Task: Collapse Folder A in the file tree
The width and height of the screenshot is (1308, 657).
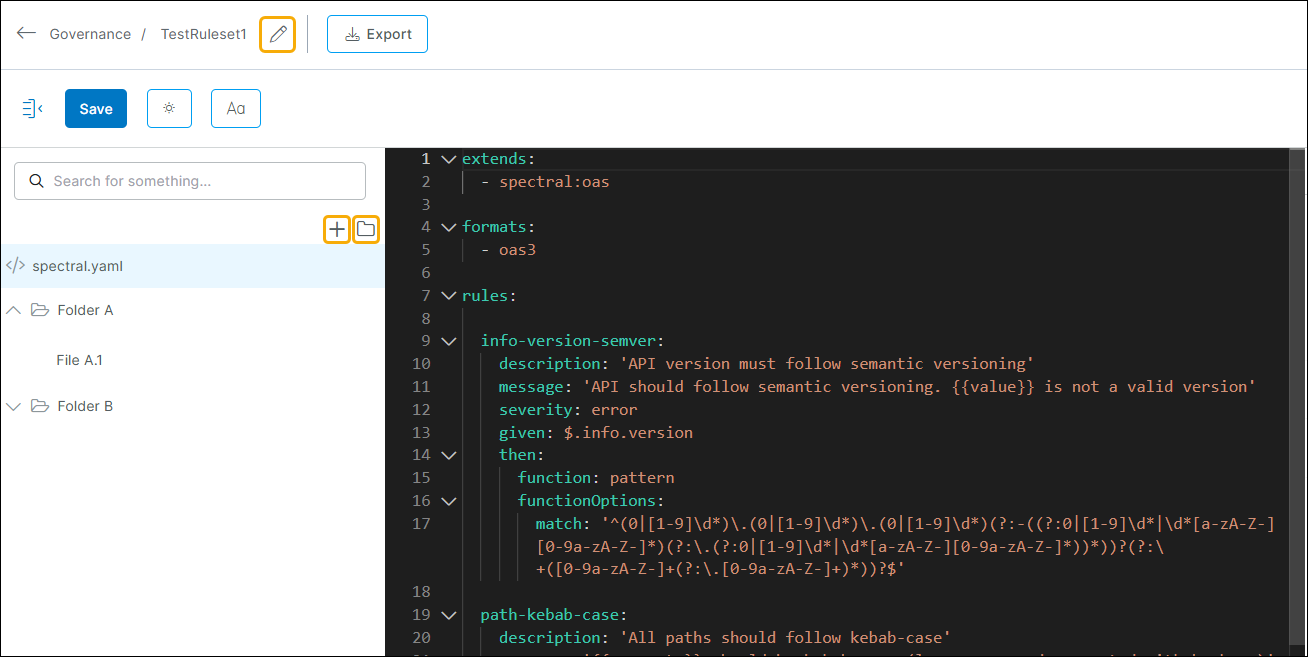Action: point(13,310)
